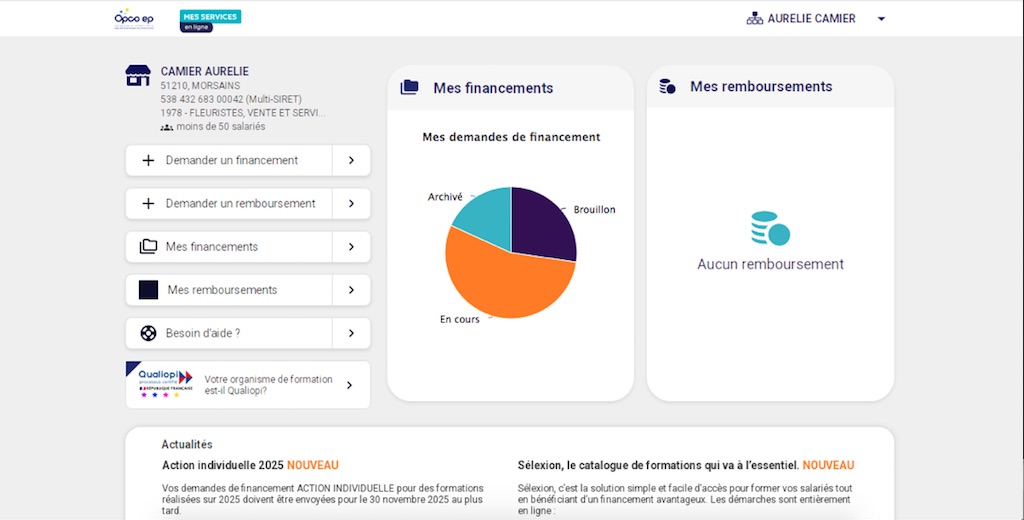Open the Mes remboursements chevron in sidebar

351,290
